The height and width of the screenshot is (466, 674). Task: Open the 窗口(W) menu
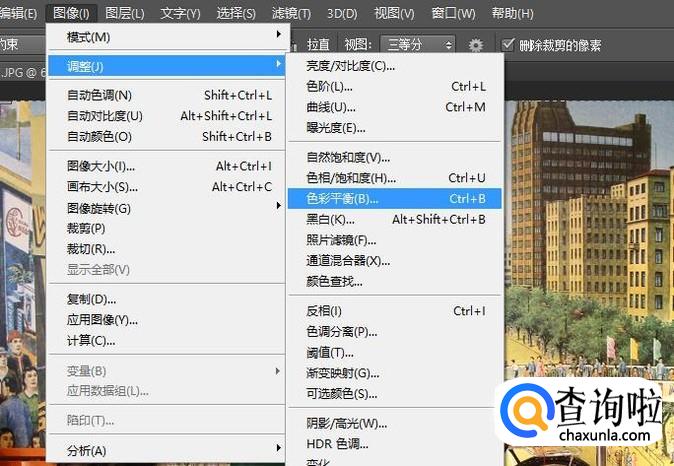click(453, 13)
